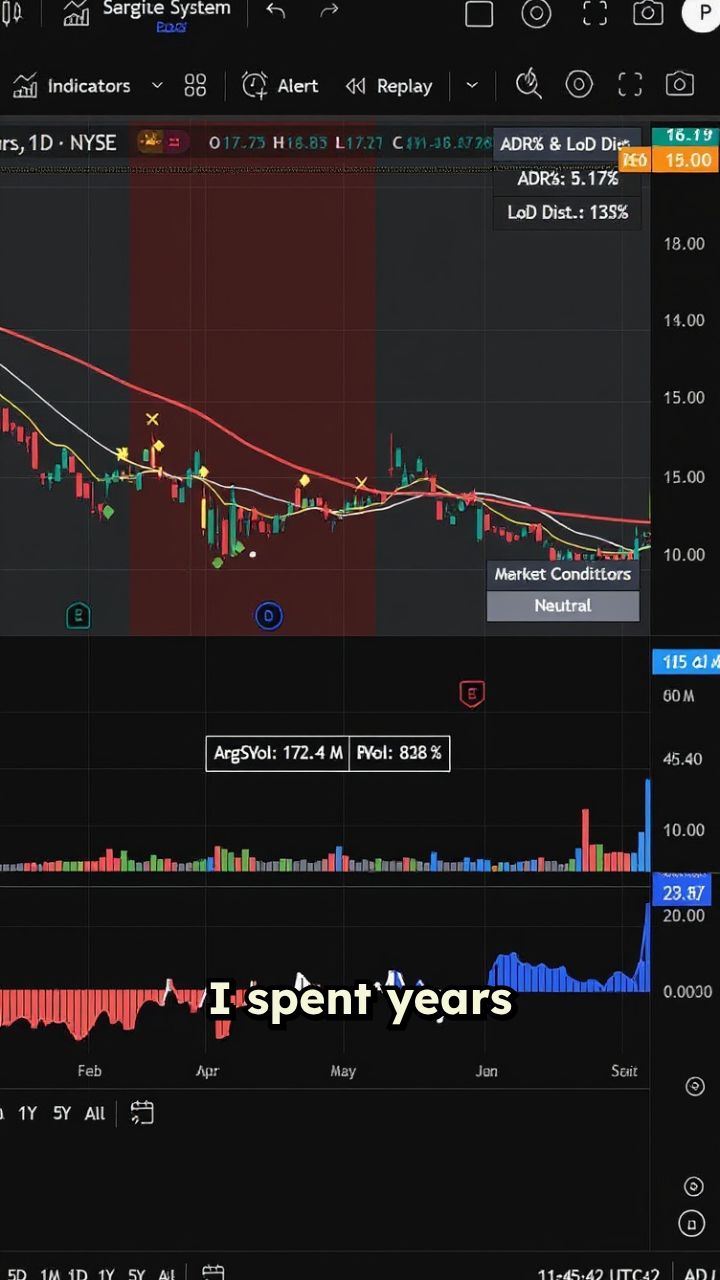Start Bar Replay mode
The width and height of the screenshot is (720, 1280).
click(x=389, y=86)
